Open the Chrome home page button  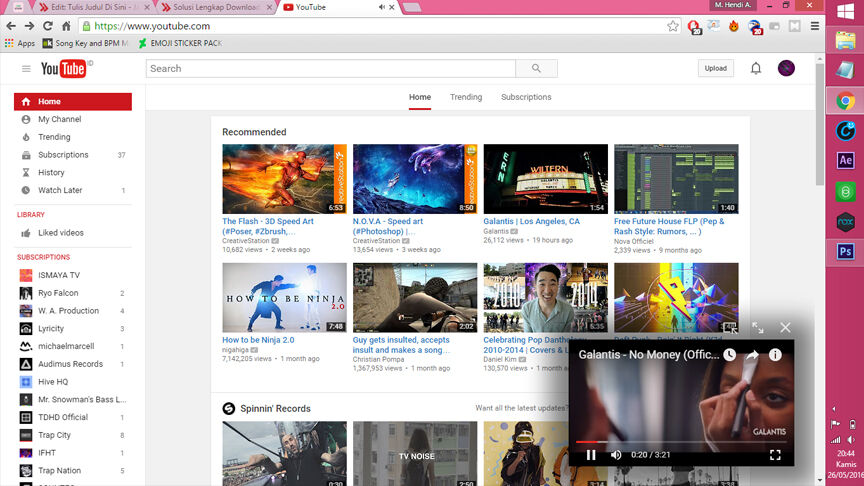pos(66,26)
